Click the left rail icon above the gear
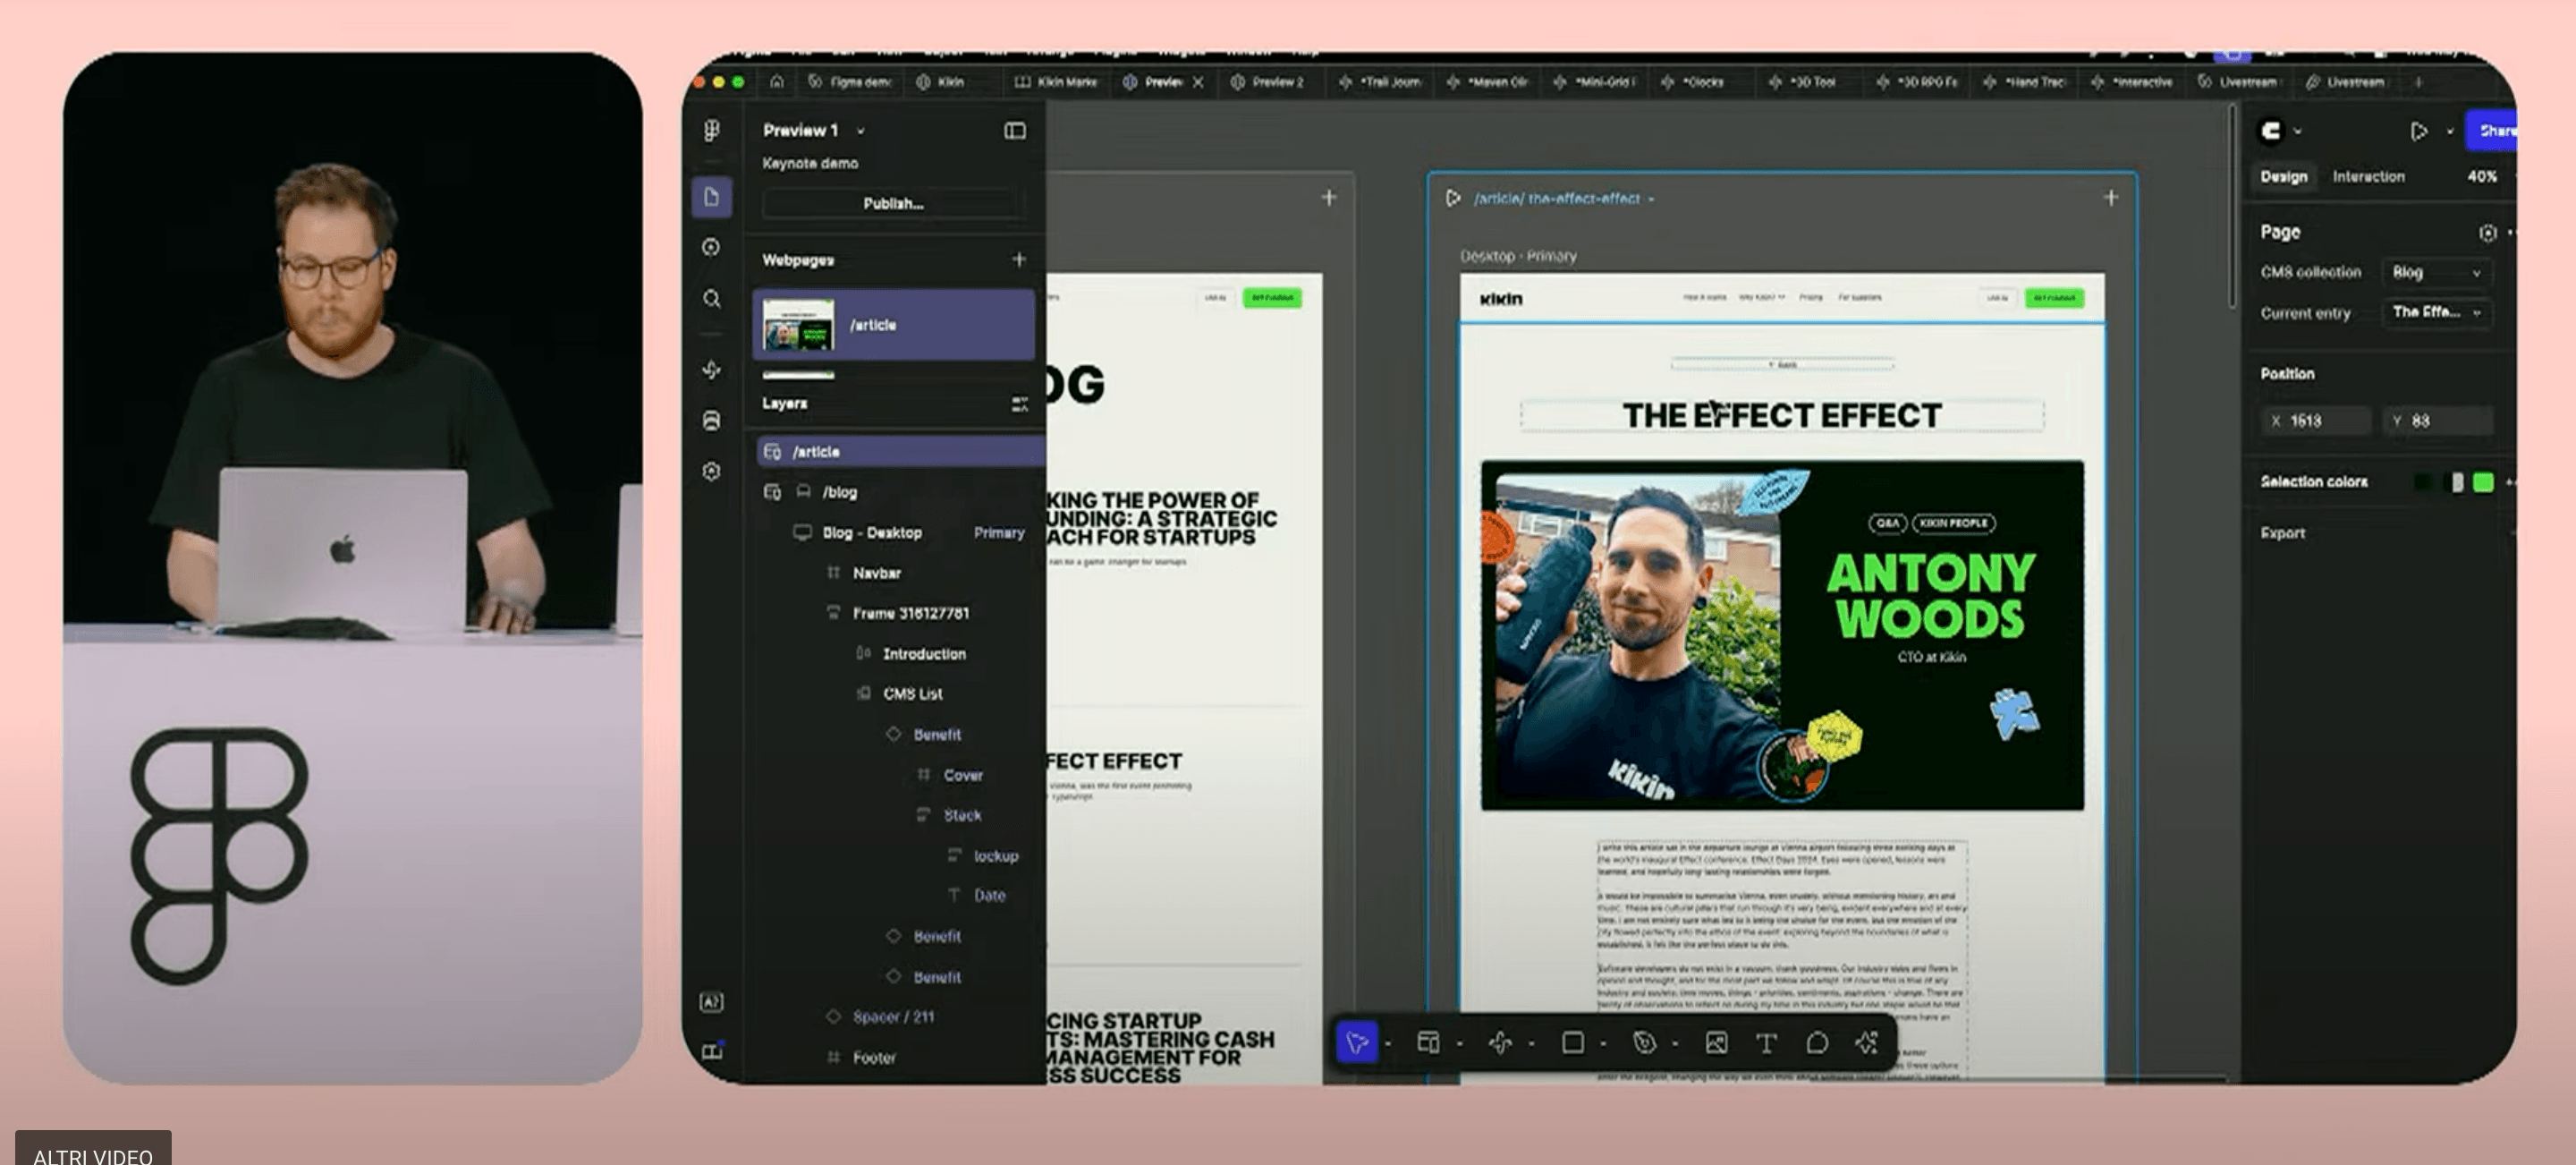Screen dimensions: 2576x1165 (712, 421)
